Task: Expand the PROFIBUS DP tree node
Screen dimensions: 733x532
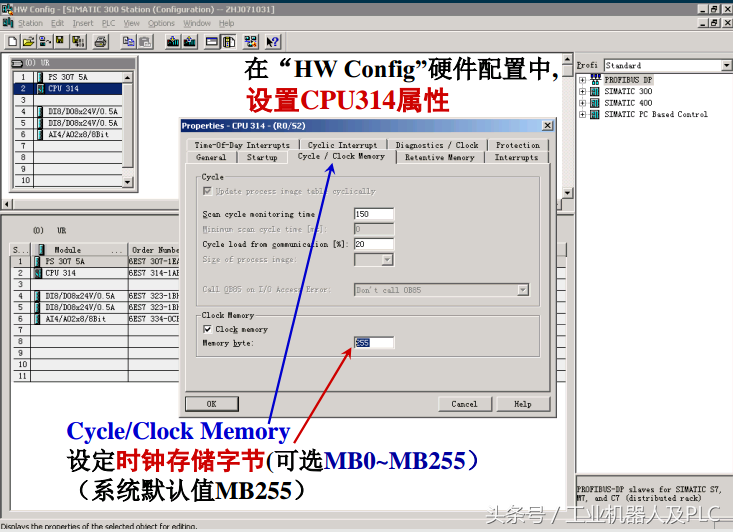Action: (582, 80)
